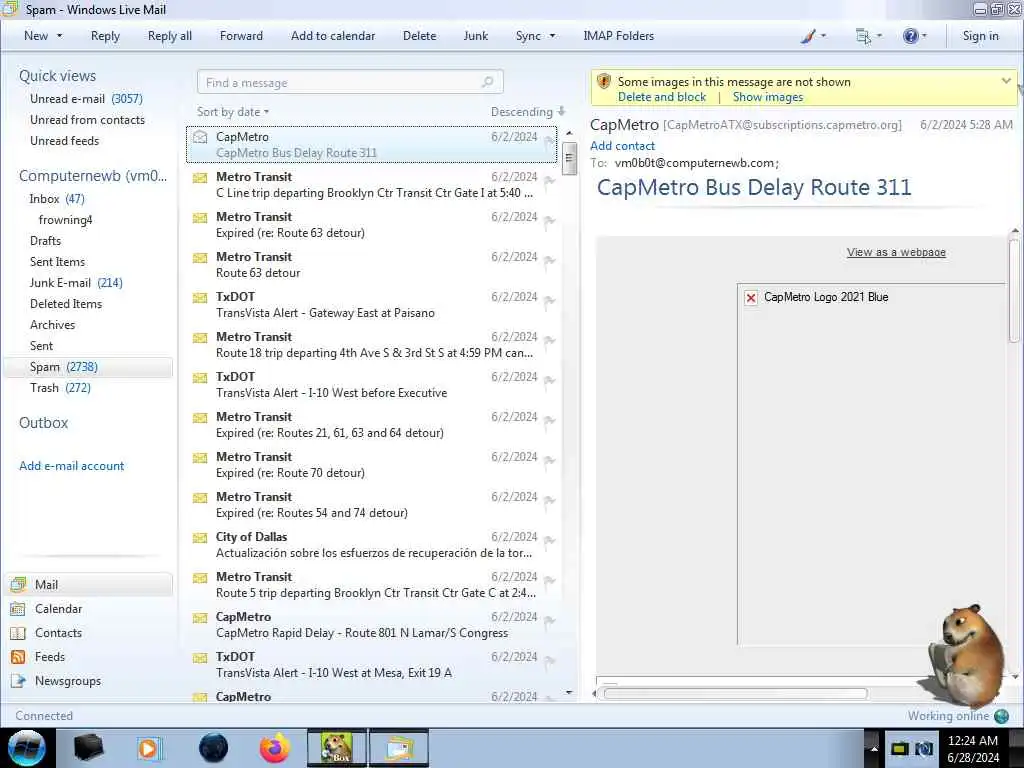Launch Firefox from the taskbar
This screenshot has width=1024, height=768.
point(275,748)
